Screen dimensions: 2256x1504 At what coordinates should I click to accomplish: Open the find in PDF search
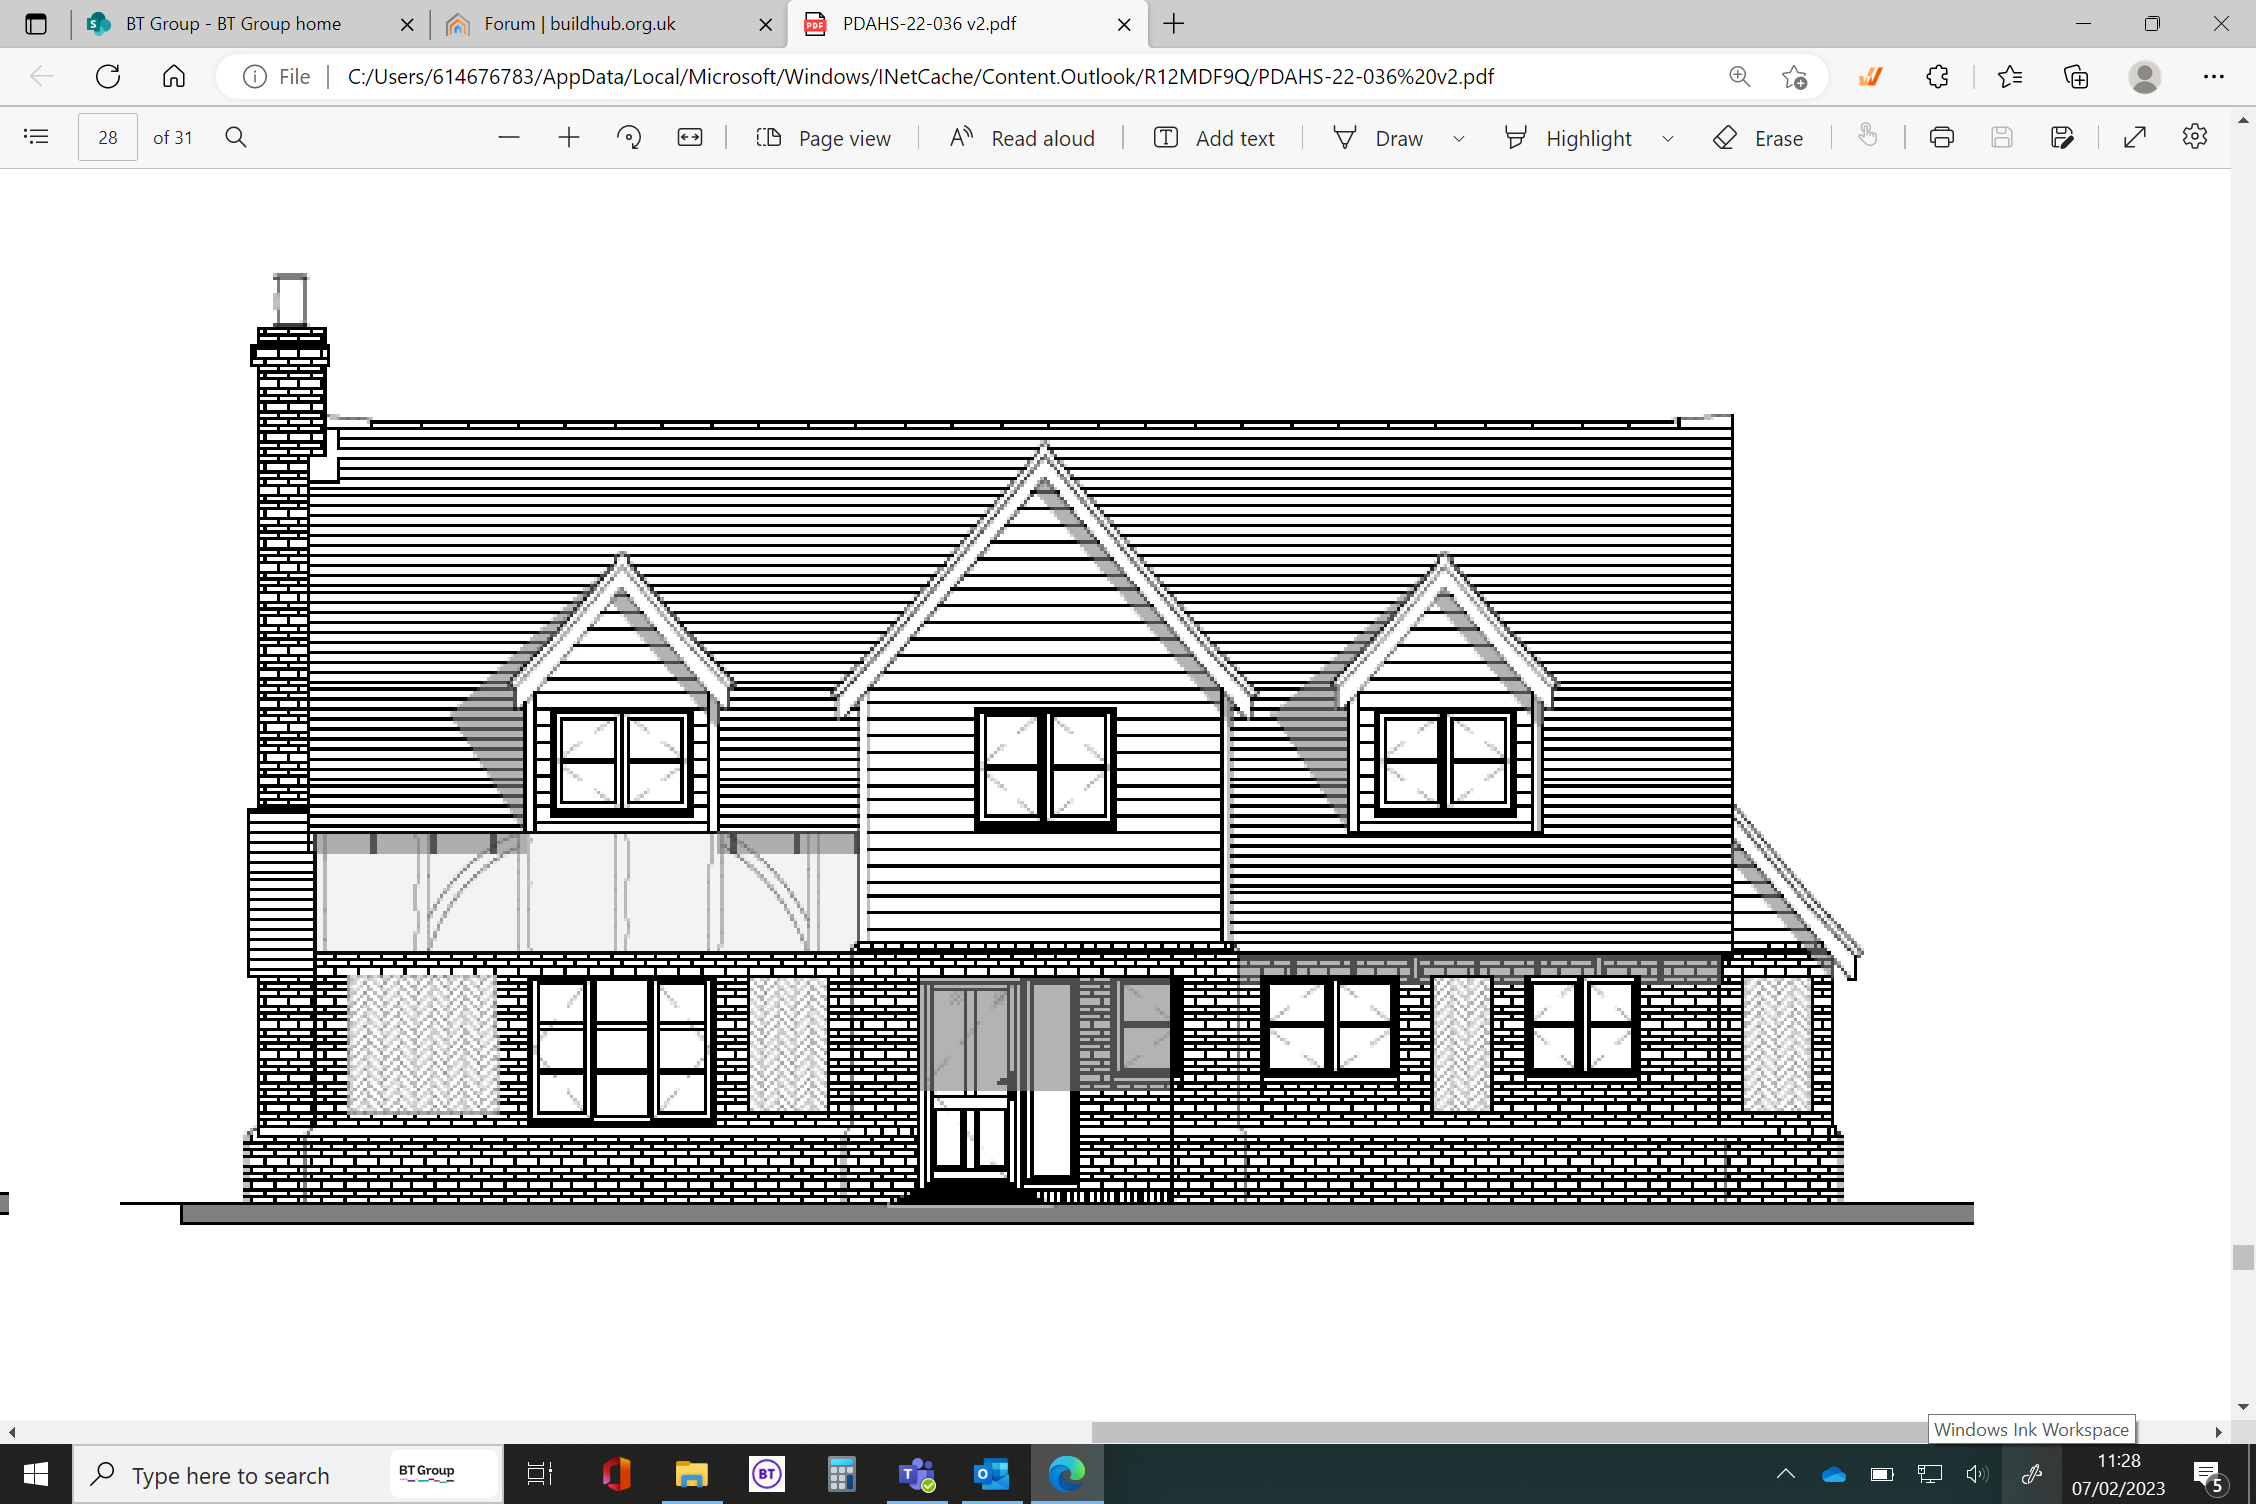tap(236, 137)
